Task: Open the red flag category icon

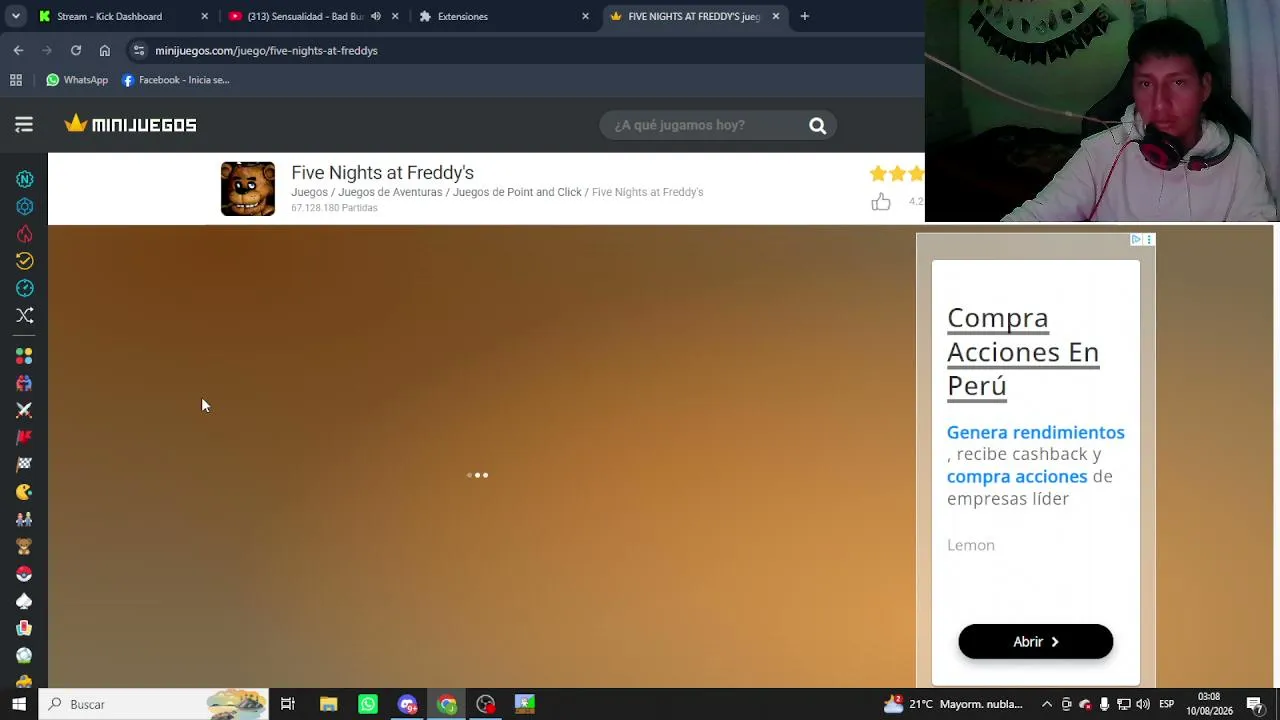Action: [24, 437]
